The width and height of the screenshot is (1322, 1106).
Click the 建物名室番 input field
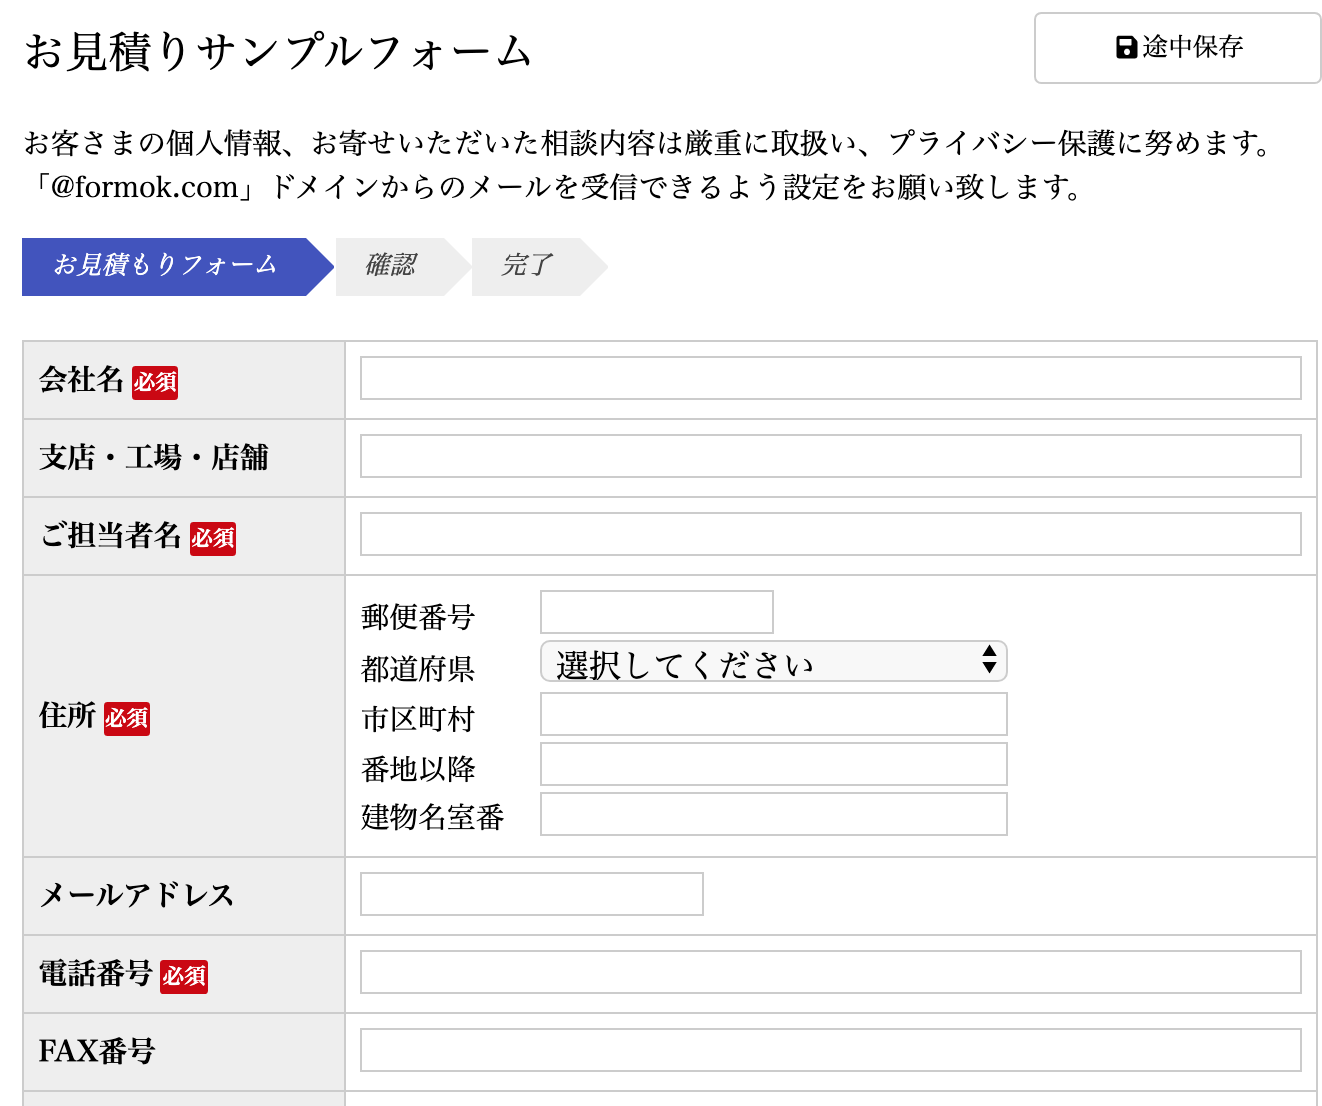pos(773,814)
